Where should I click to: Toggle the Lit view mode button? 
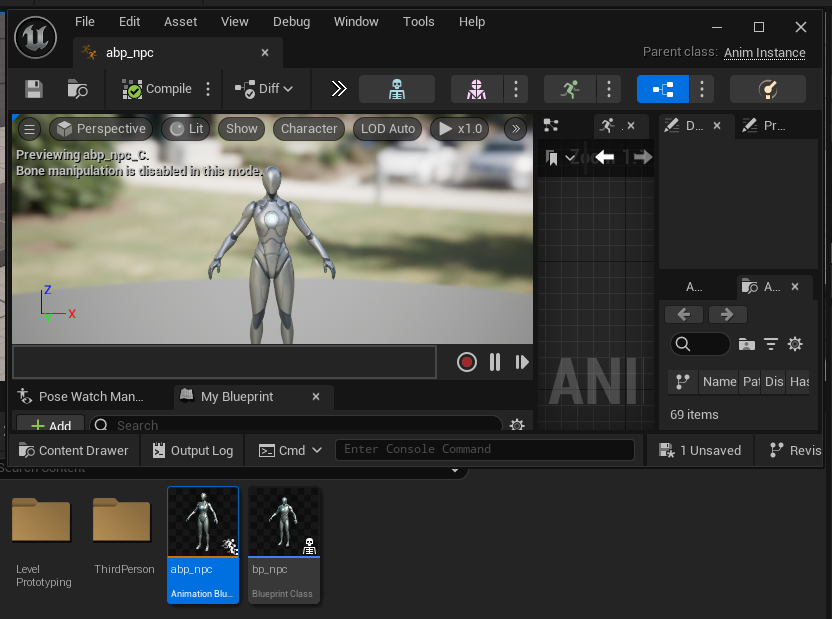pos(186,129)
